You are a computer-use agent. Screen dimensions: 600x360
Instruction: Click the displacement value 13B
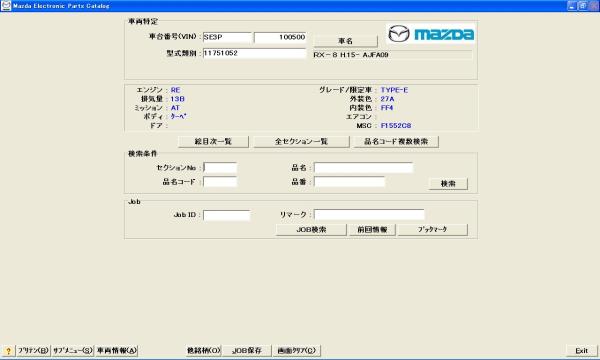point(178,99)
